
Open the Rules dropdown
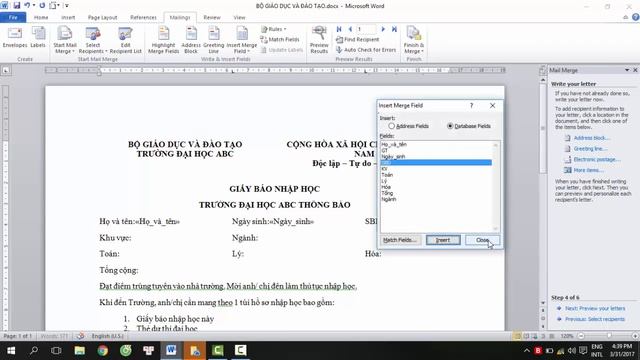(x=273, y=29)
